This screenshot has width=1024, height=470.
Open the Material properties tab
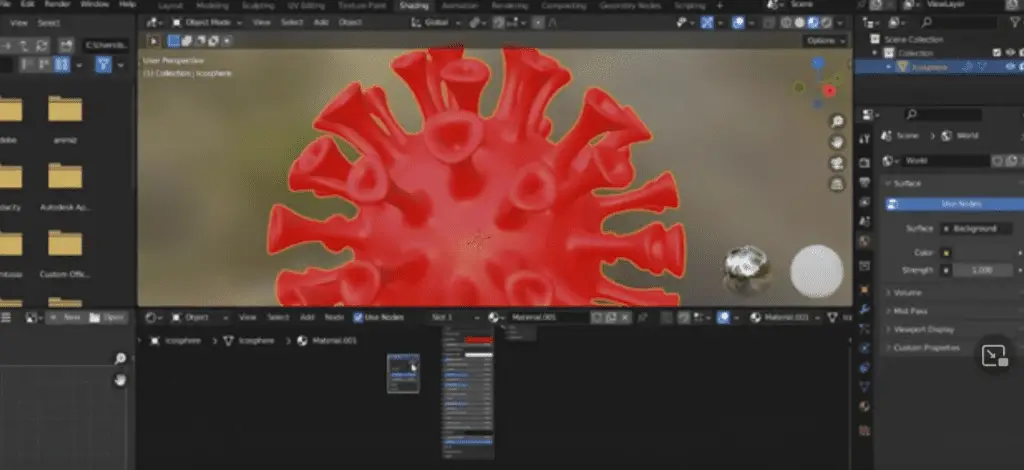click(865, 407)
